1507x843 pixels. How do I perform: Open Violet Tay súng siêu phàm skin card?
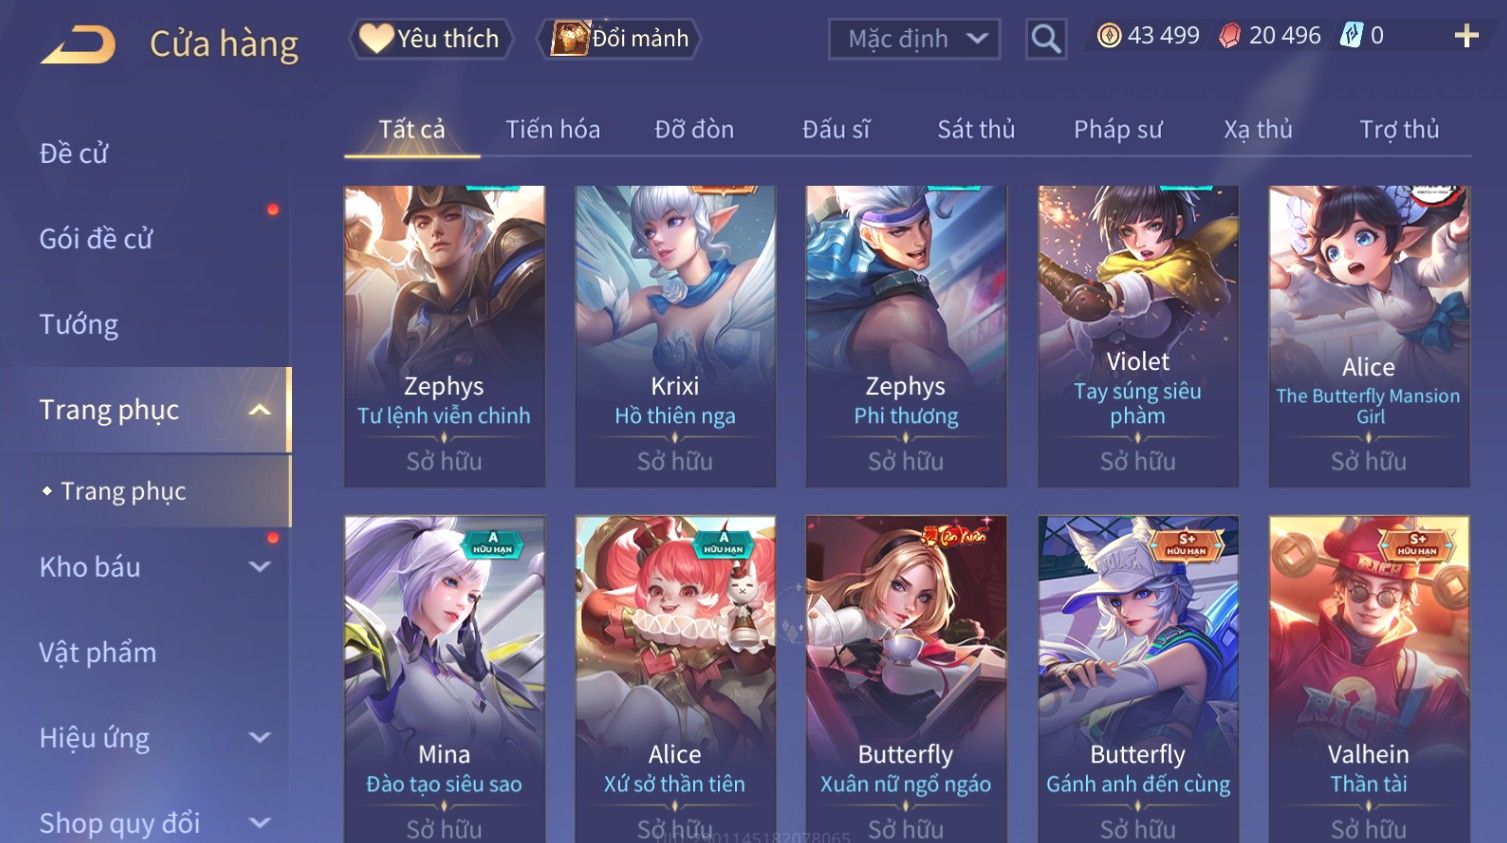coord(1138,336)
